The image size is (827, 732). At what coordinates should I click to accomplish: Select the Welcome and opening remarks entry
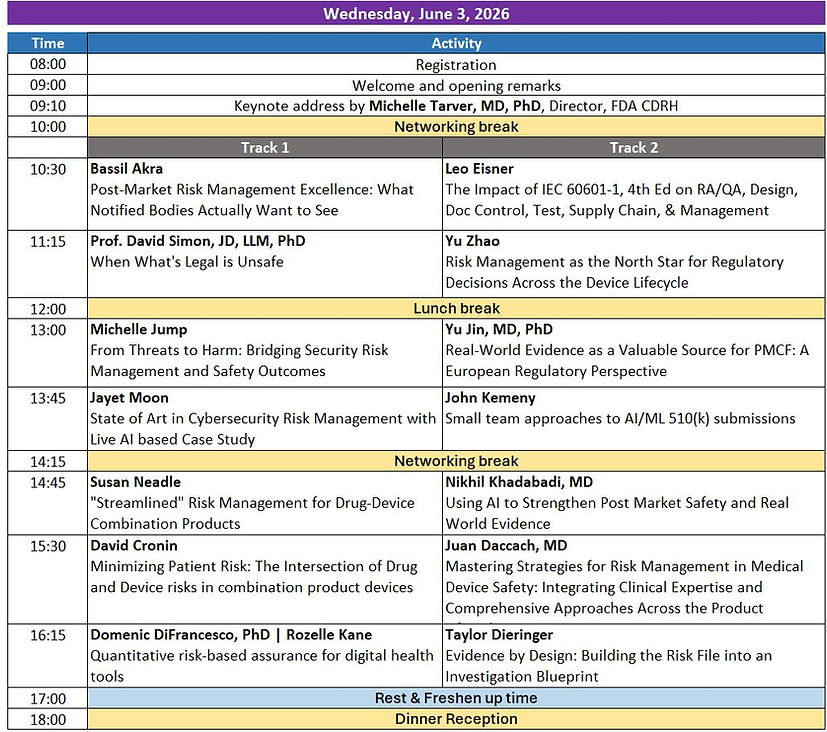pyautogui.click(x=456, y=85)
